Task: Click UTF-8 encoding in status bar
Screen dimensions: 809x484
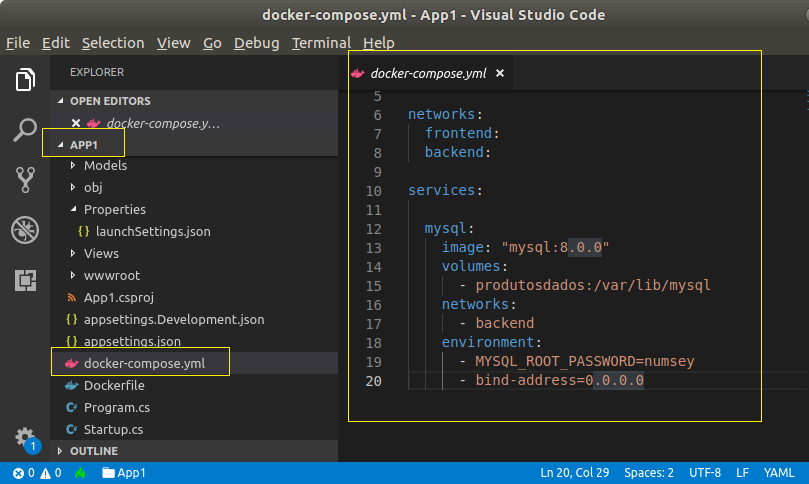Action: click(705, 473)
